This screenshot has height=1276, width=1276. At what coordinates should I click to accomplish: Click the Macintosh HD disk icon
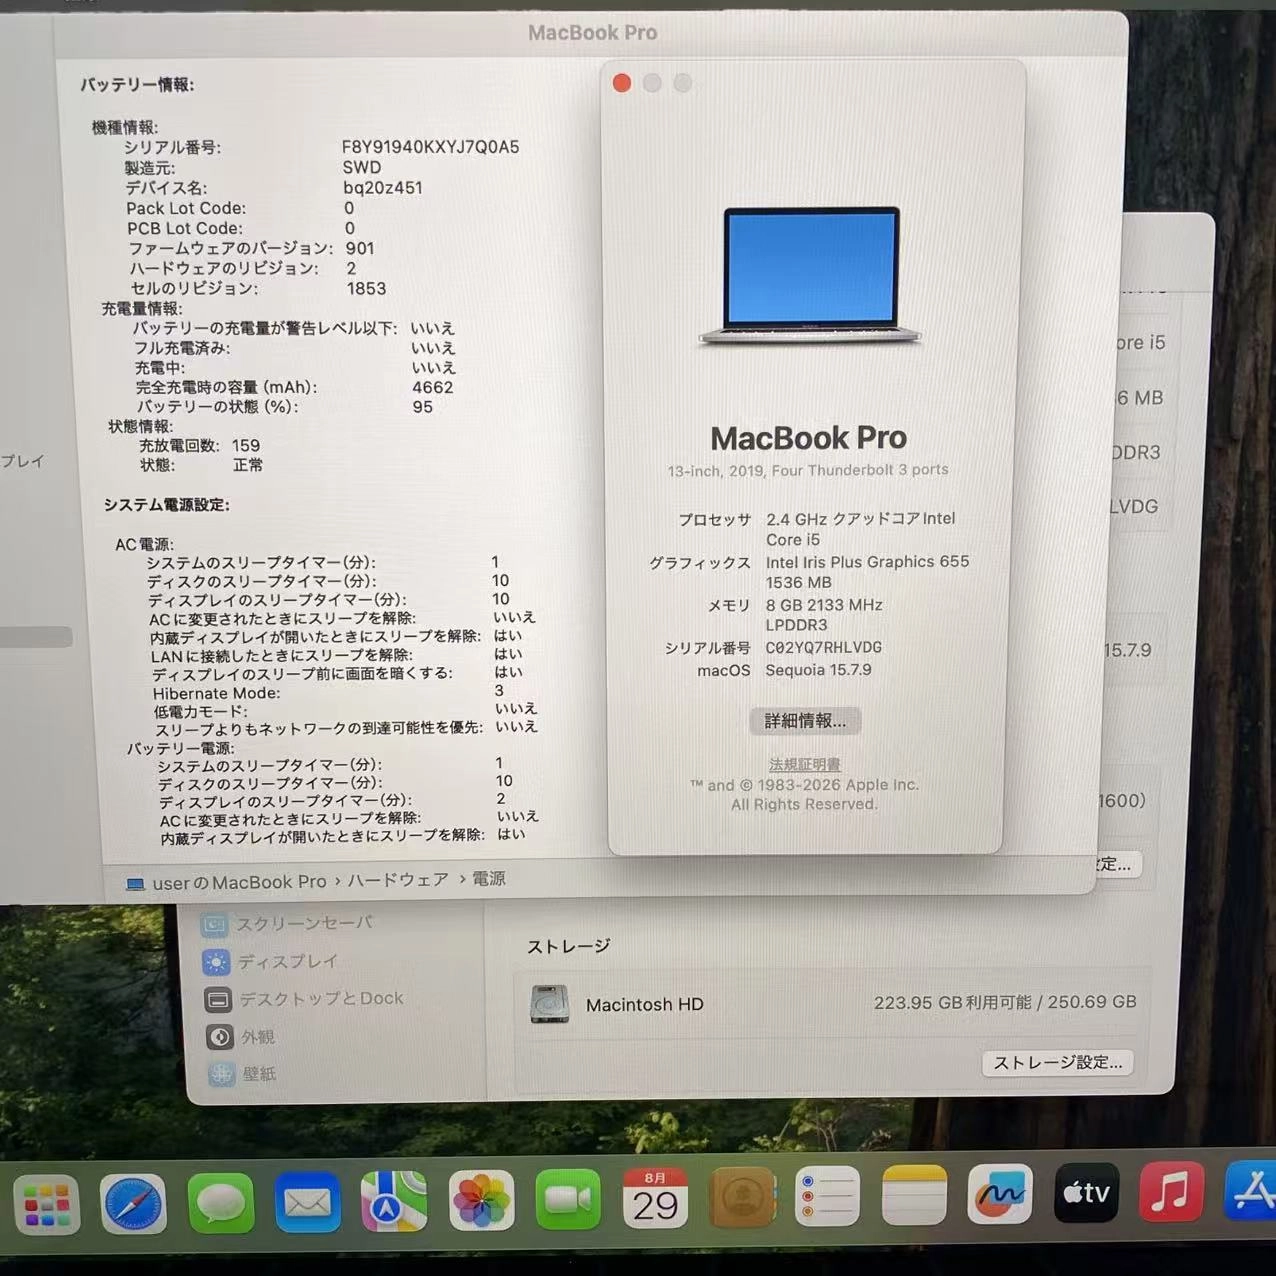click(550, 1004)
